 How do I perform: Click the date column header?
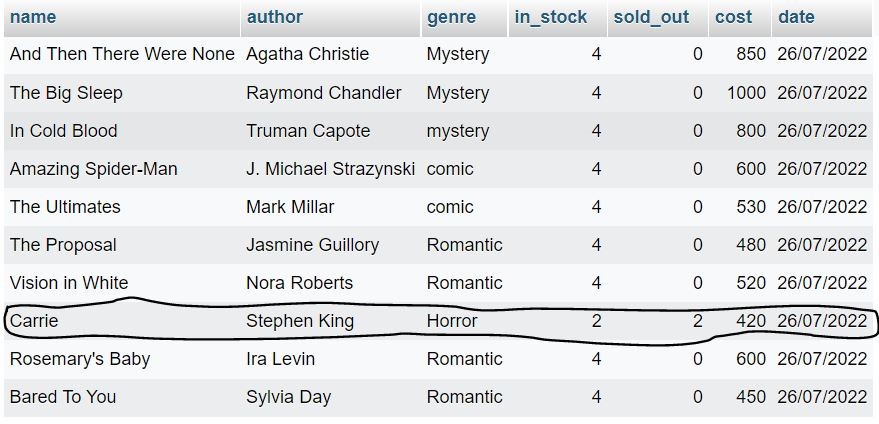[796, 17]
